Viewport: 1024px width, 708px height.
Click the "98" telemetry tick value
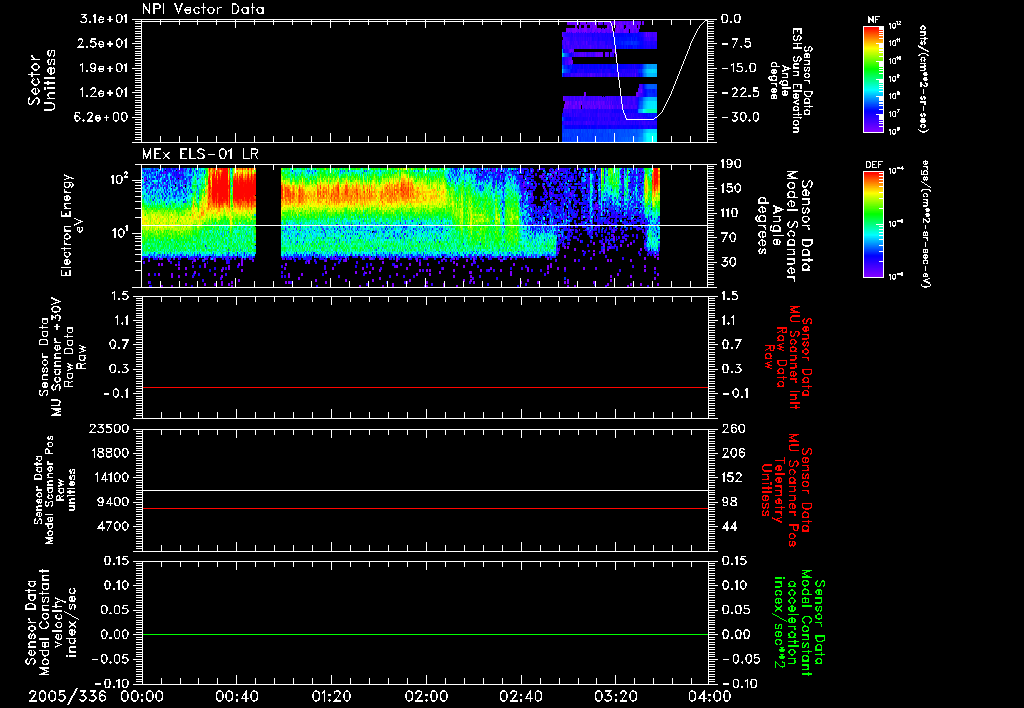(x=729, y=502)
